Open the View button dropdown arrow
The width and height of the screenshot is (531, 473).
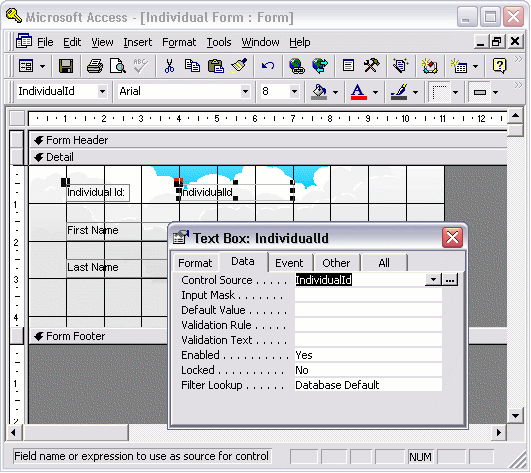42,66
